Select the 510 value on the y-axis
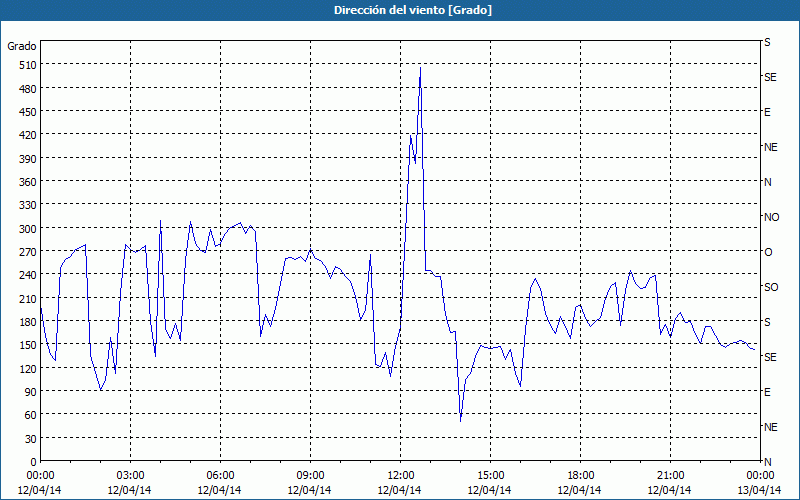The height and width of the screenshot is (500, 800). coord(28,65)
